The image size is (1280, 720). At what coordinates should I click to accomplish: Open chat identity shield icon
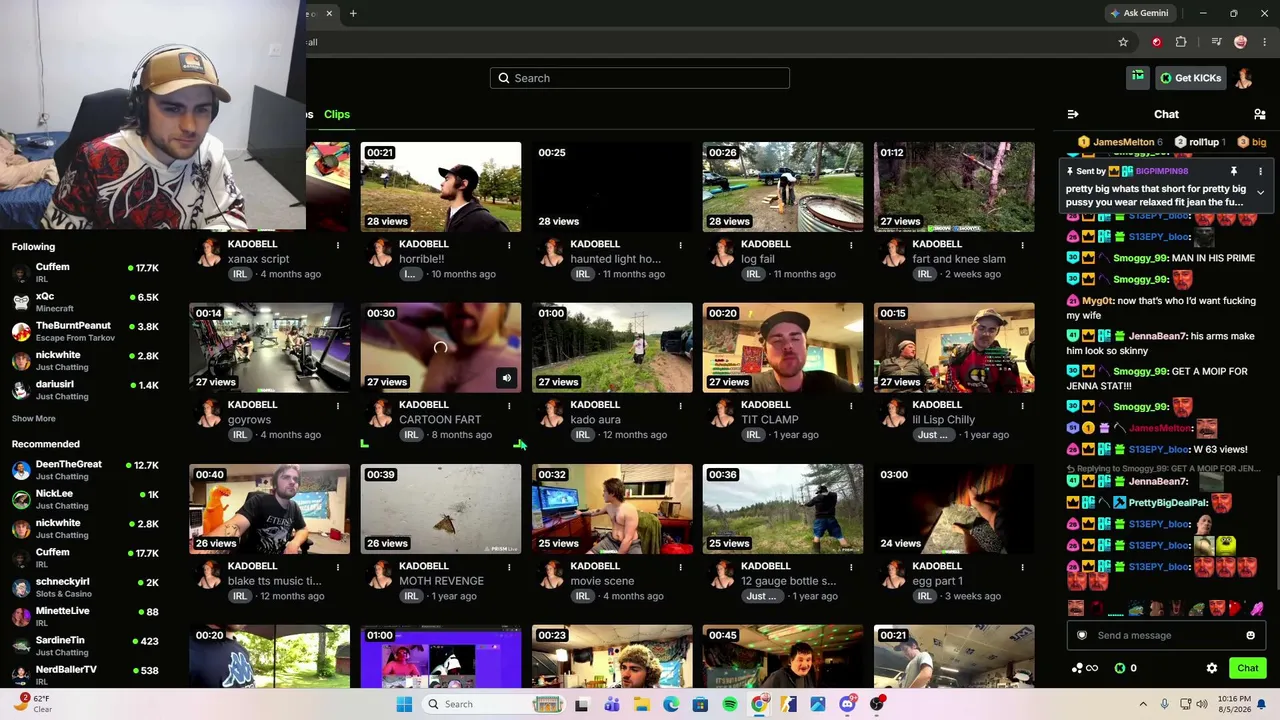[x=1081, y=635]
